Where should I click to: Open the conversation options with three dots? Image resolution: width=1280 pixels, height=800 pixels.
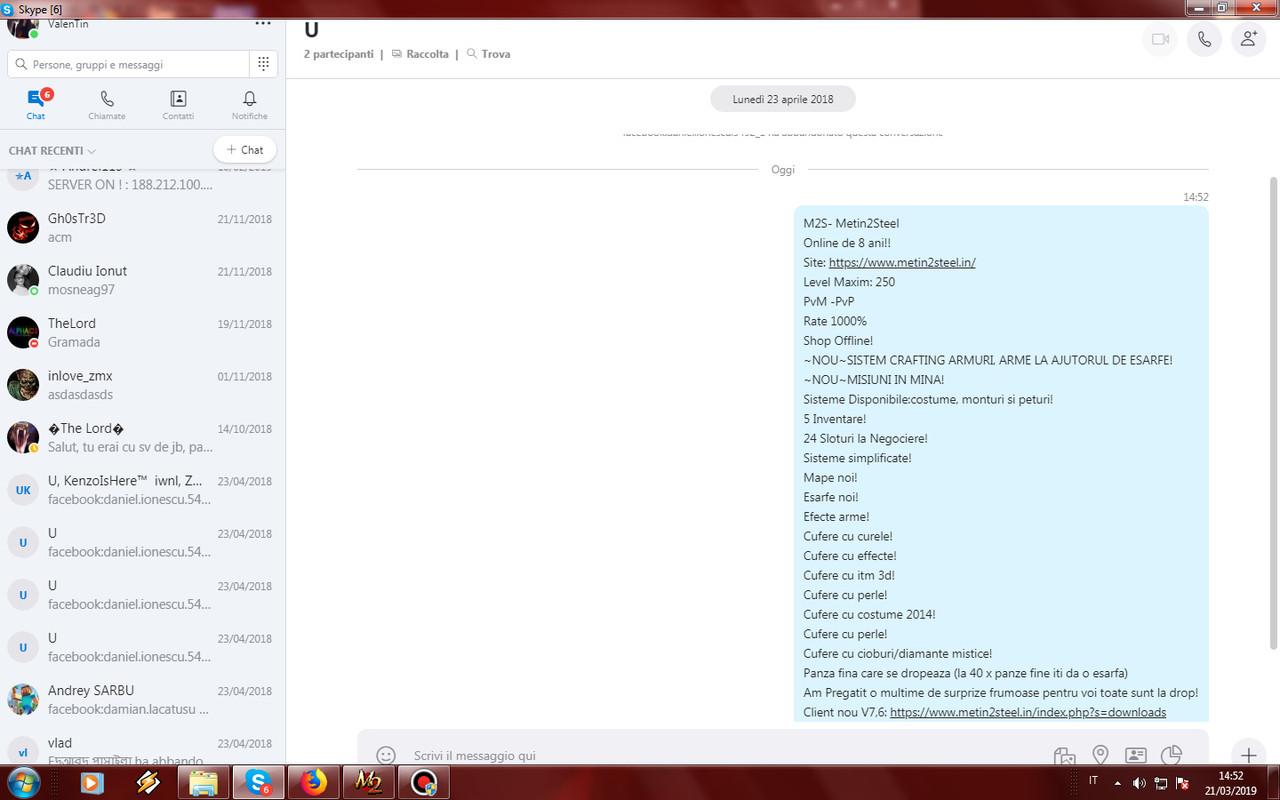pyautogui.click(x=263, y=22)
